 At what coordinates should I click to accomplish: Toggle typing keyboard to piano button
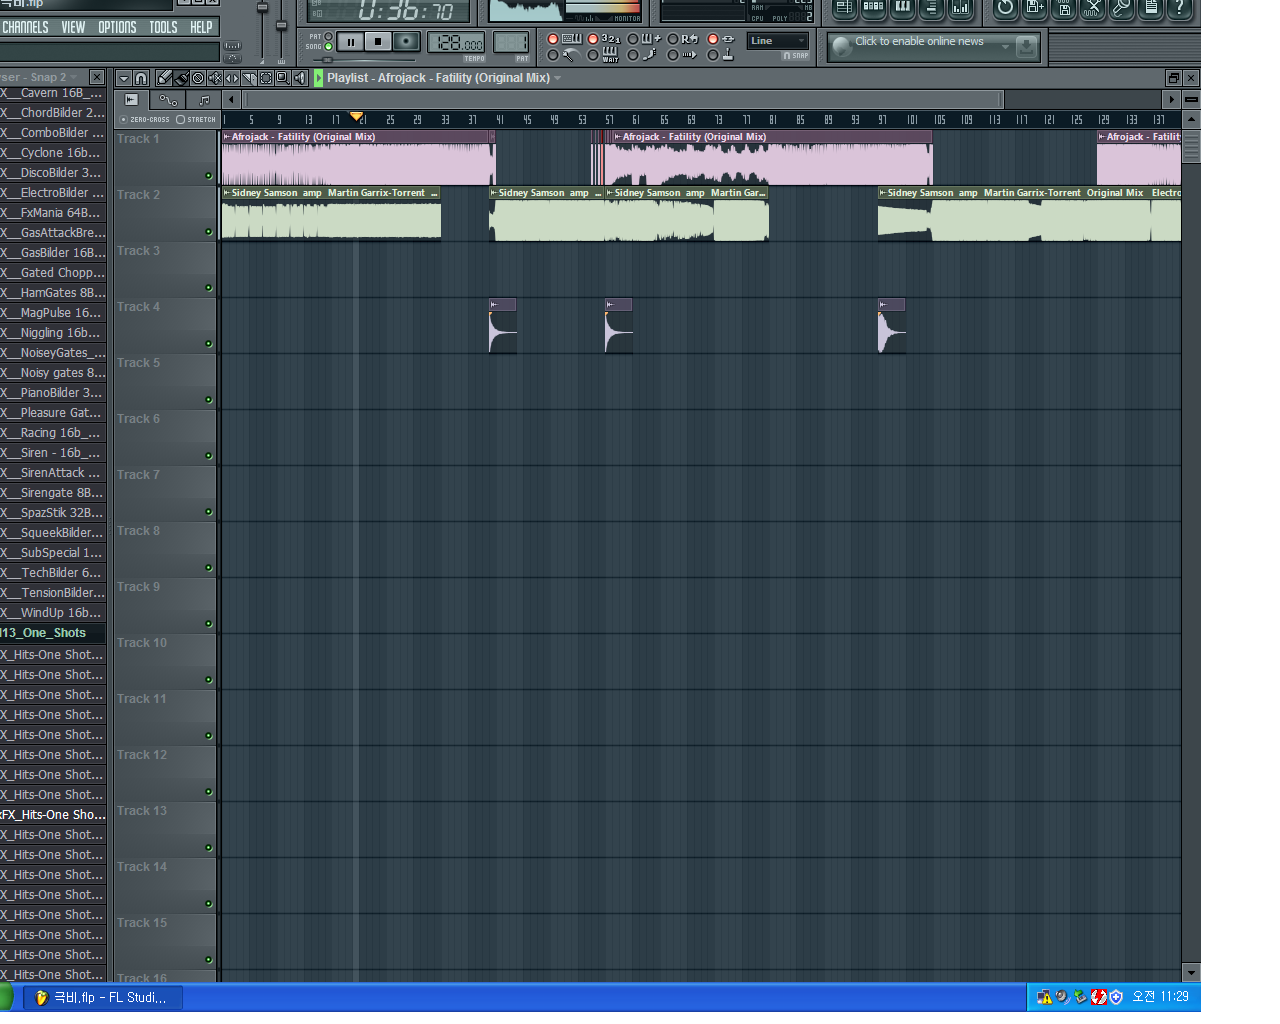(x=552, y=39)
